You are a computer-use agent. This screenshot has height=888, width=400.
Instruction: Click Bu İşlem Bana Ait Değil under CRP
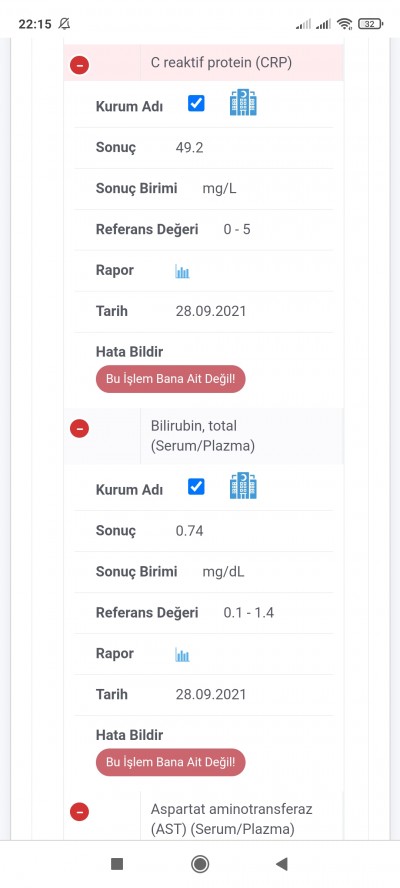point(171,379)
